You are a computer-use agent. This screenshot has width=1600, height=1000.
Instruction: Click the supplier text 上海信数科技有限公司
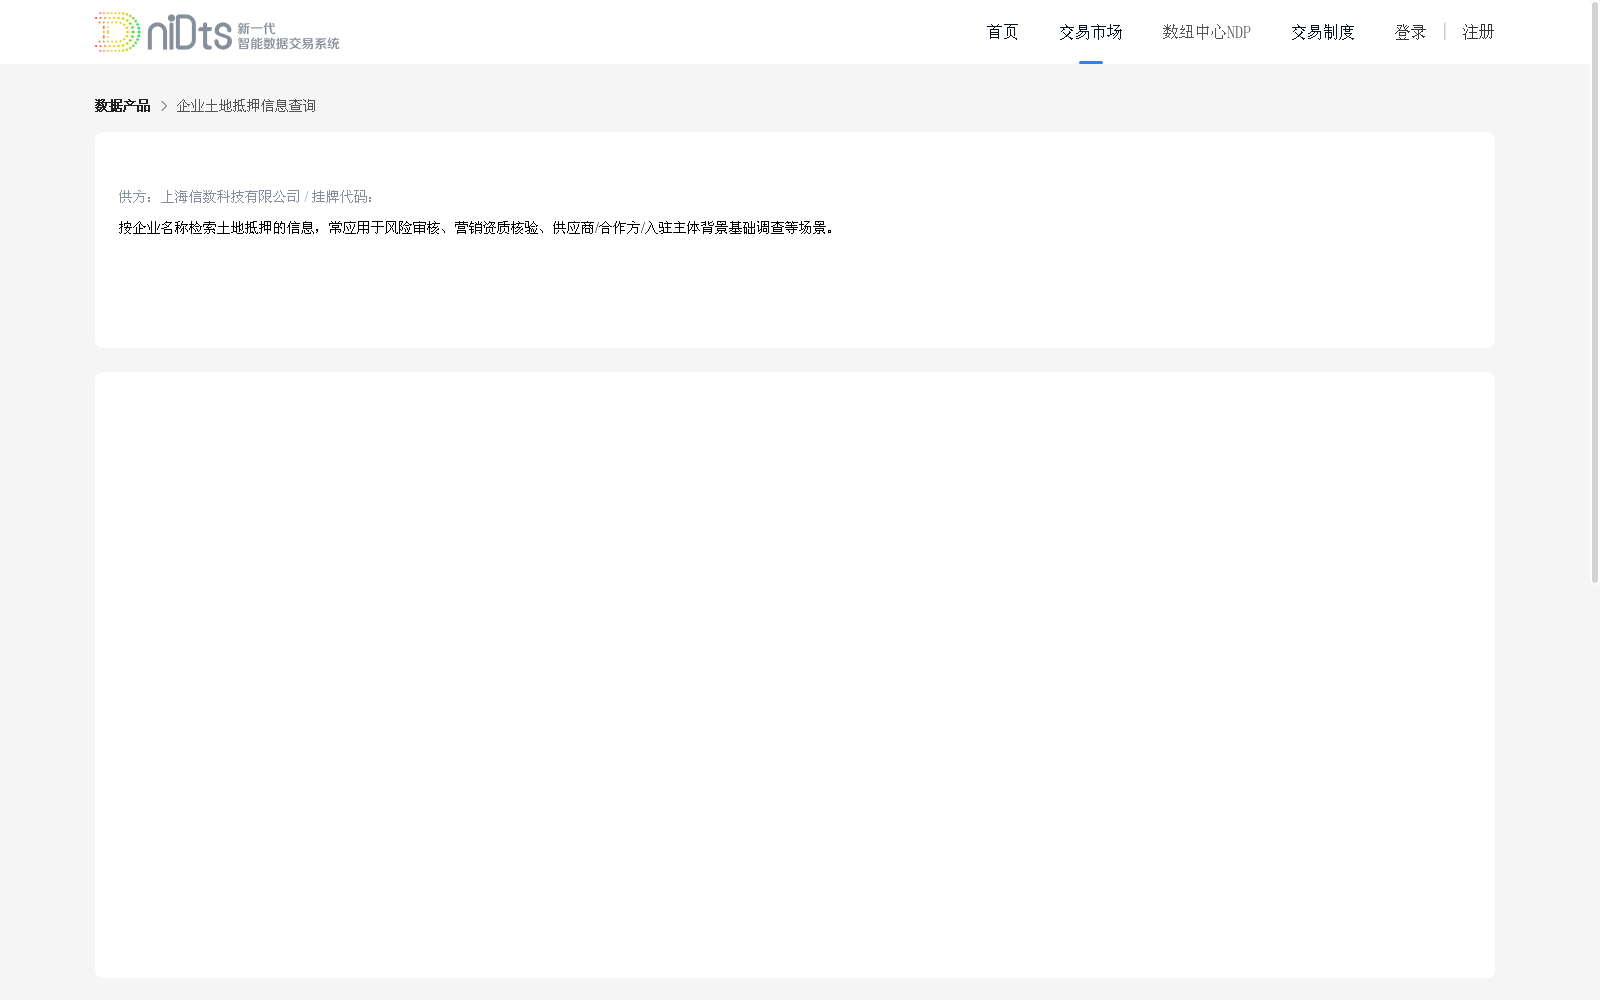231,197
